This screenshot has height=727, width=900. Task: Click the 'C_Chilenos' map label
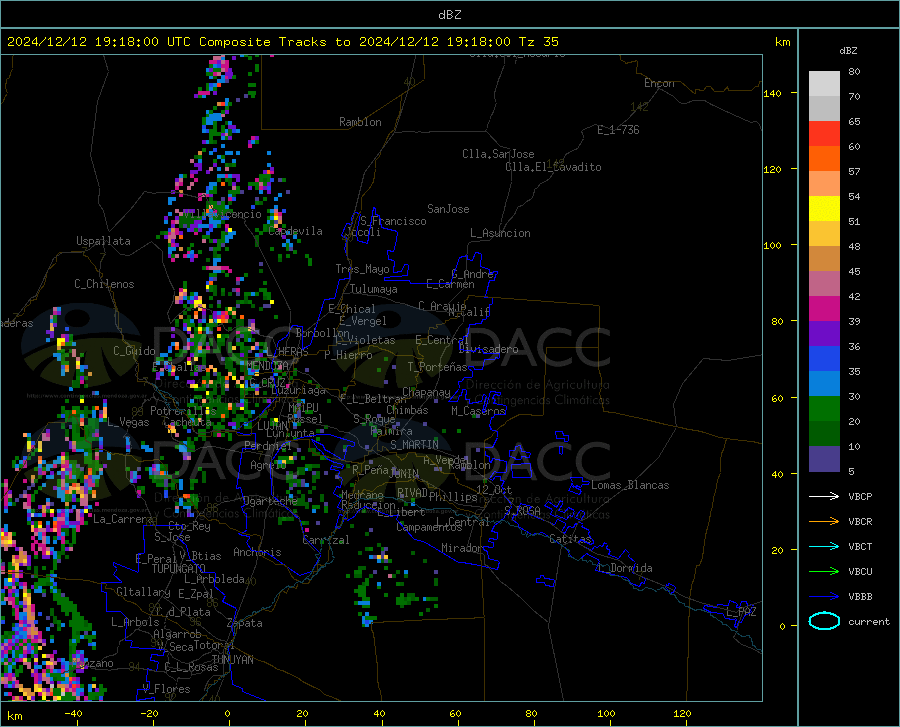104,284
